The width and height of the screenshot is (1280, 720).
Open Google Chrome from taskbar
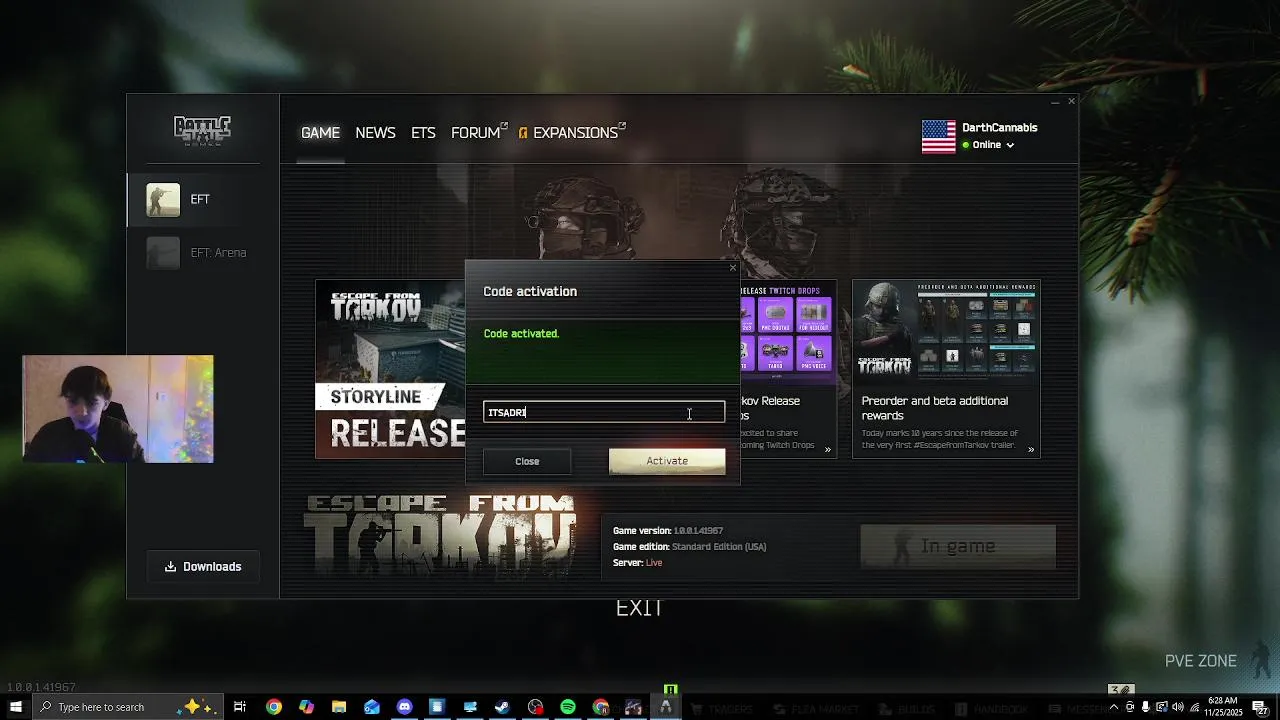click(273, 707)
